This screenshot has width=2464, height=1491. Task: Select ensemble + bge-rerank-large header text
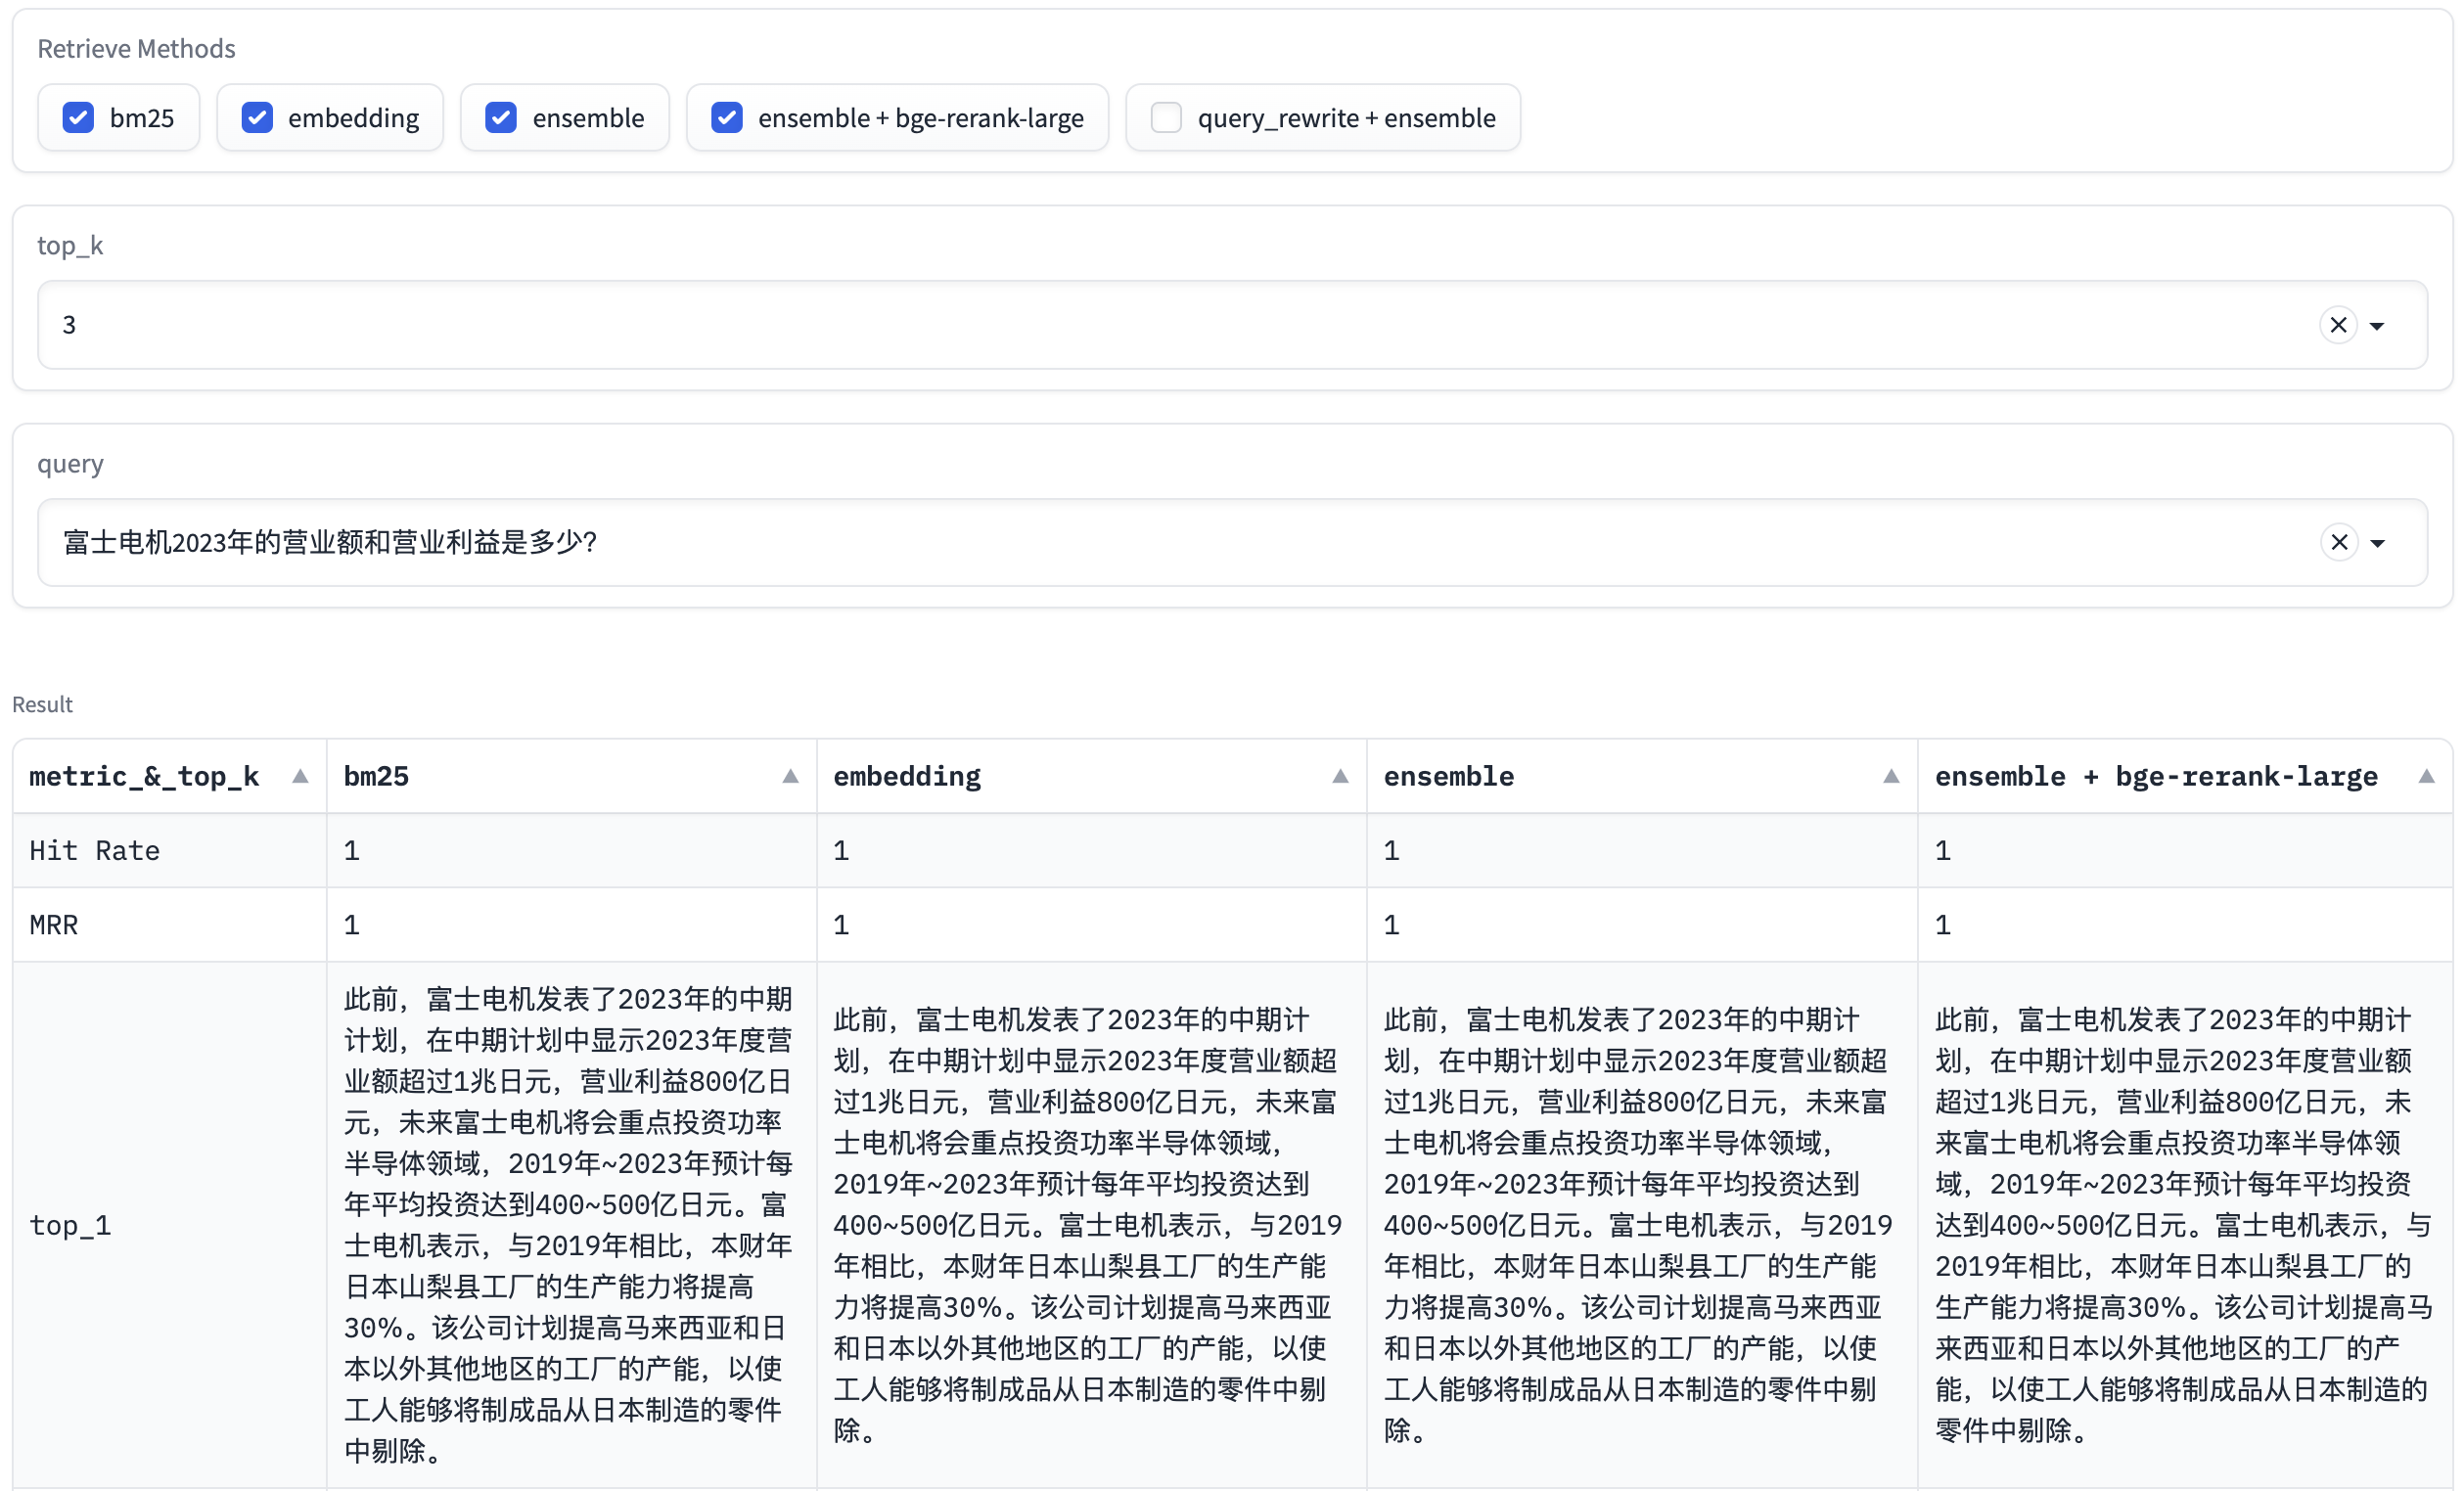pos(2156,776)
